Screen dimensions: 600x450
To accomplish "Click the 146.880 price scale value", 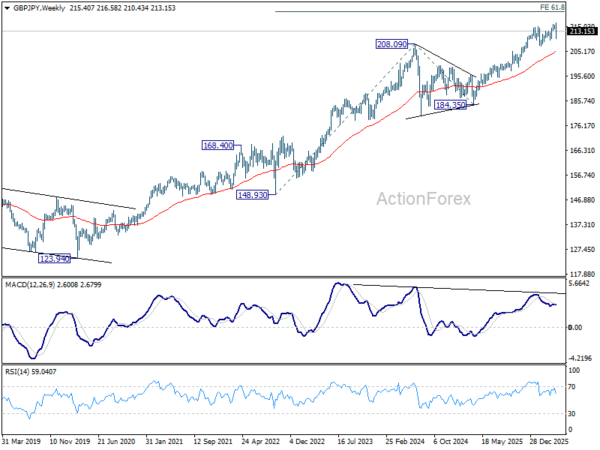I will click(582, 200).
